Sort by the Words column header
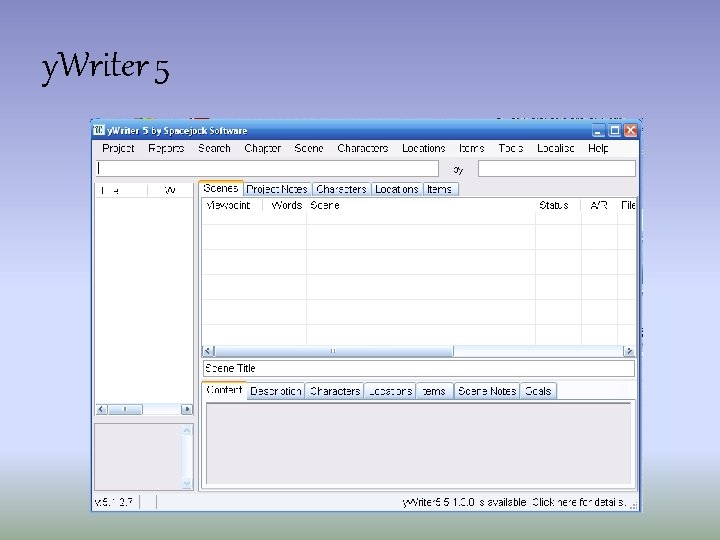720x540 pixels. coord(284,205)
